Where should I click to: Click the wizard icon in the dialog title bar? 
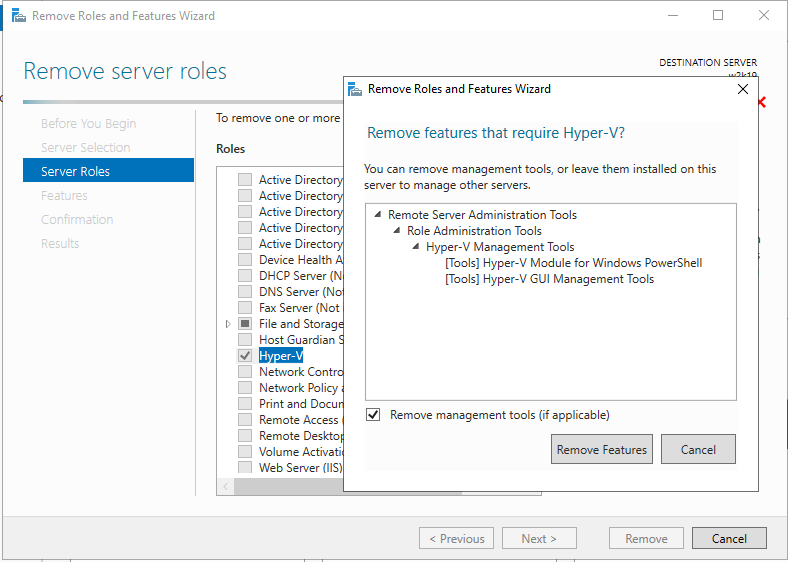(355, 89)
